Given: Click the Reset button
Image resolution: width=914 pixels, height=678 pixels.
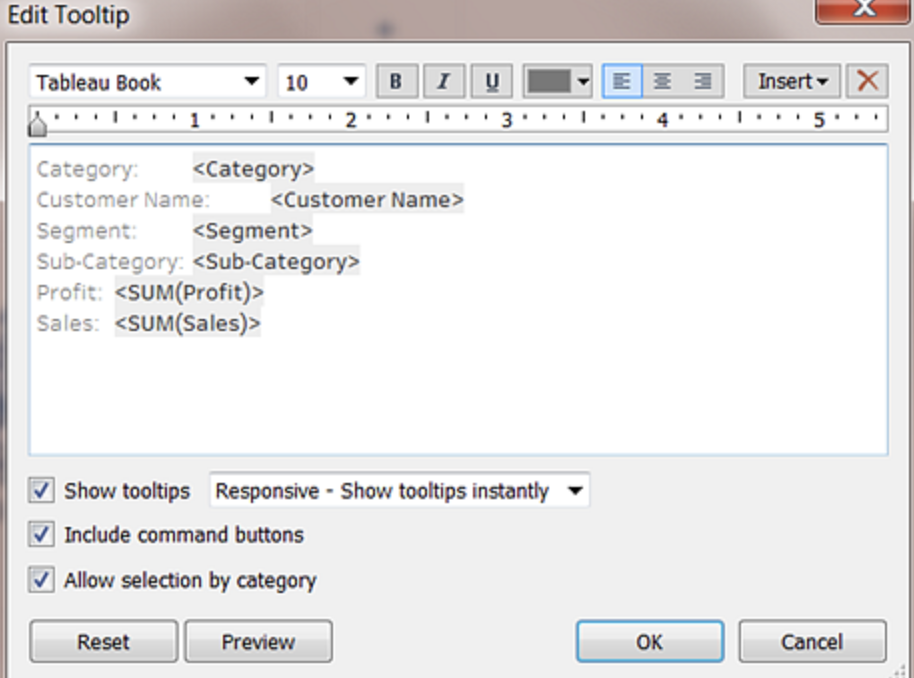Looking at the screenshot, I should [x=104, y=641].
